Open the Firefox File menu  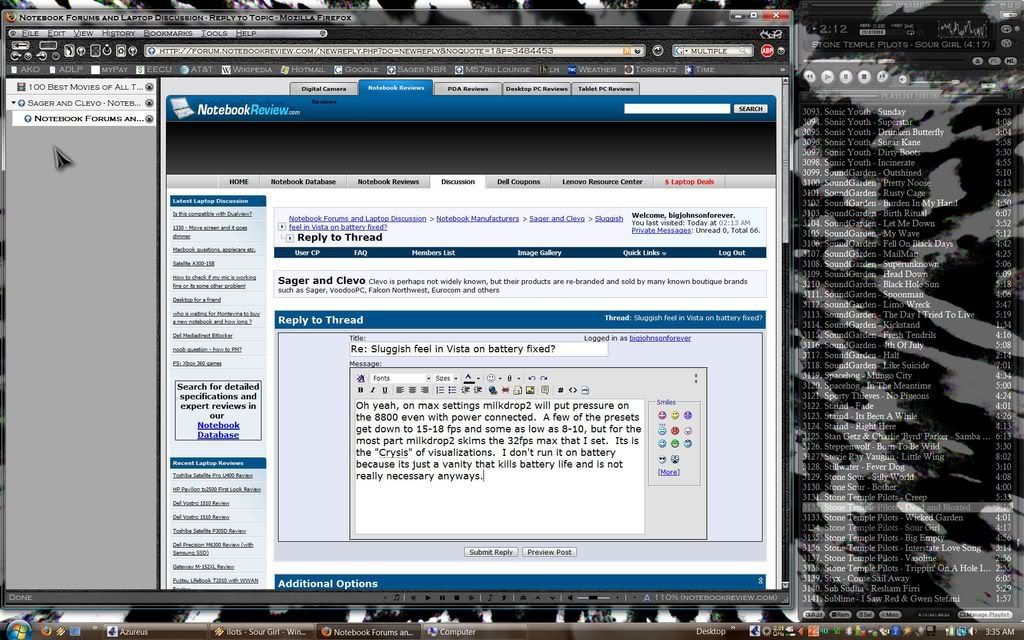coord(30,33)
